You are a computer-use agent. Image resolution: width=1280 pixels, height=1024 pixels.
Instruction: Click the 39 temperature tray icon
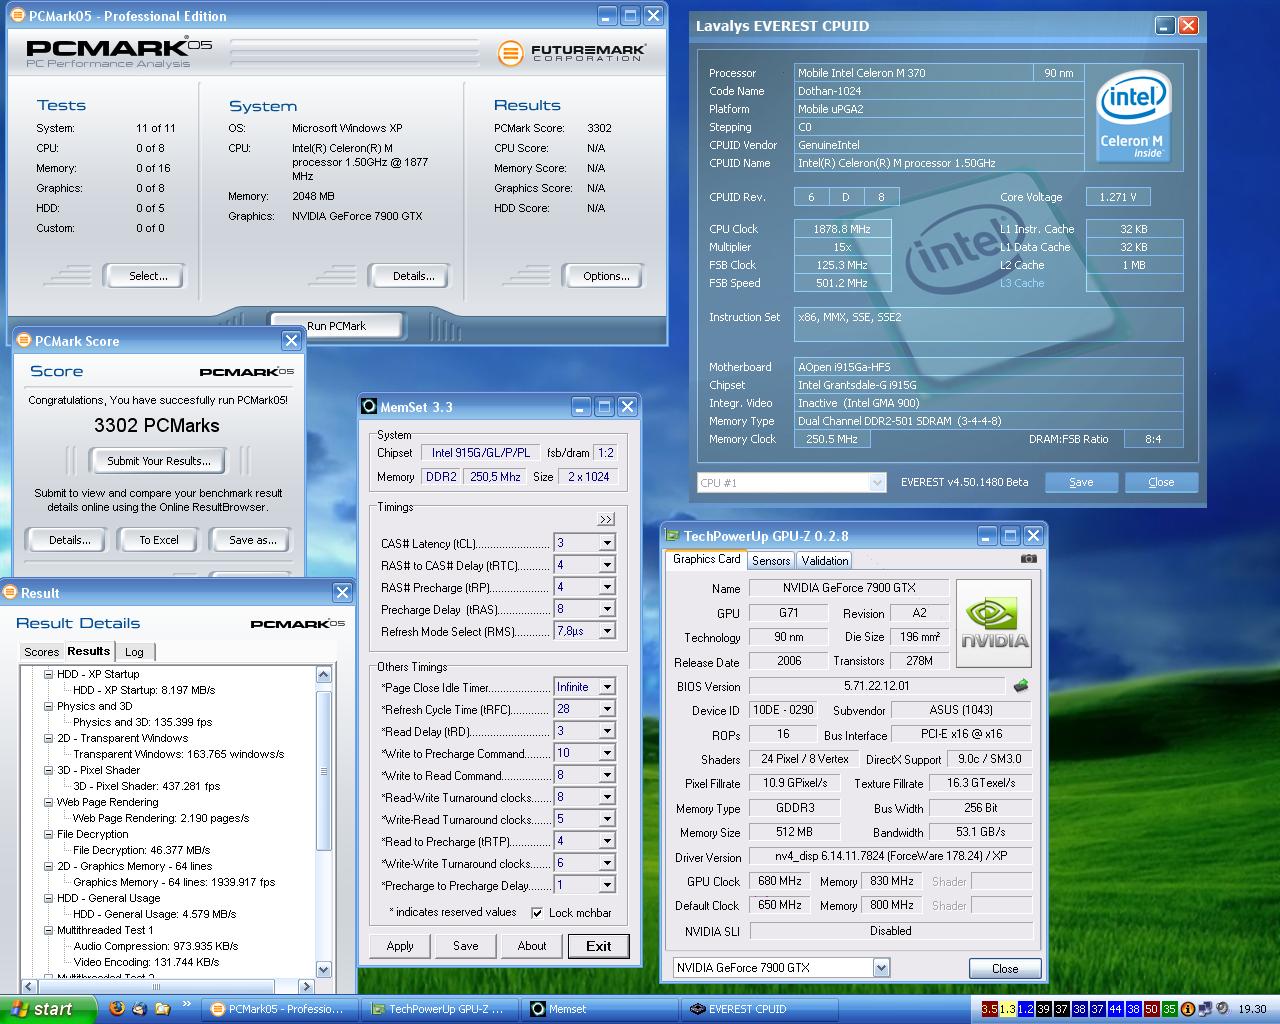(x=1043, y=1009)
